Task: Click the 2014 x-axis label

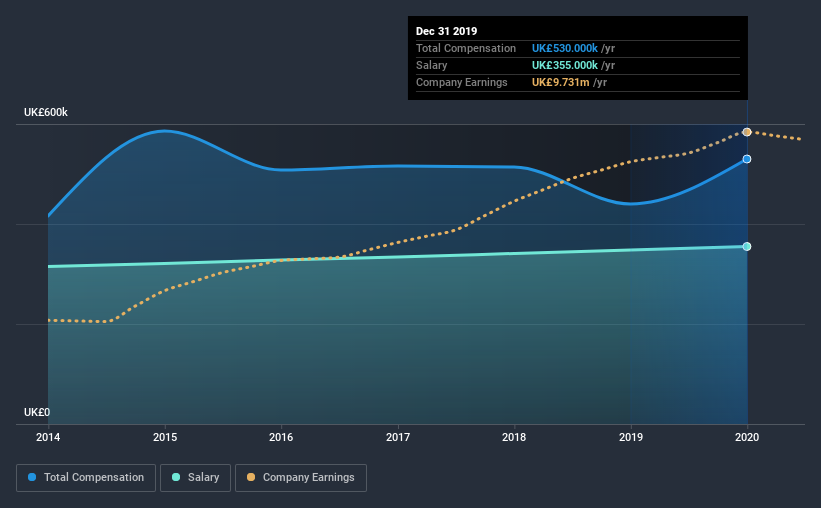Action: click(x=48, y=437)
